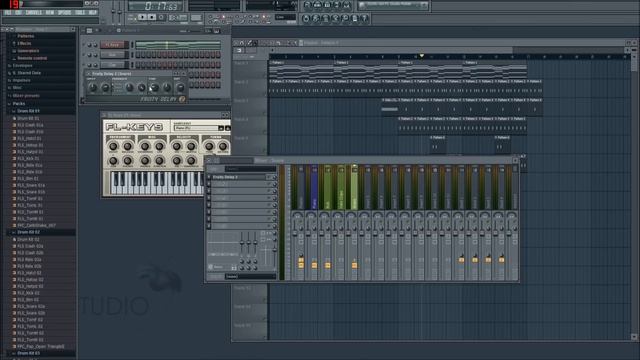Click first FL-KEYS knob in top row
640x360 pixels.
tap(113, 146)
